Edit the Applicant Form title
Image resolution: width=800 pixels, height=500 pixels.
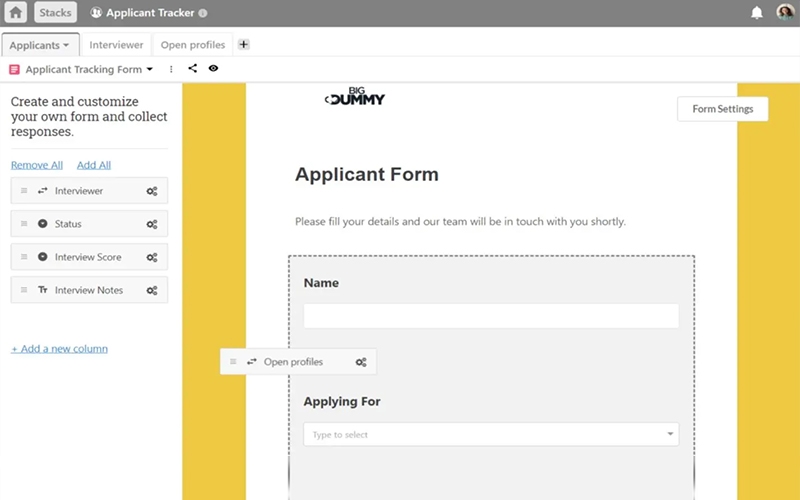pyautogui.click(x=367, y=174)
